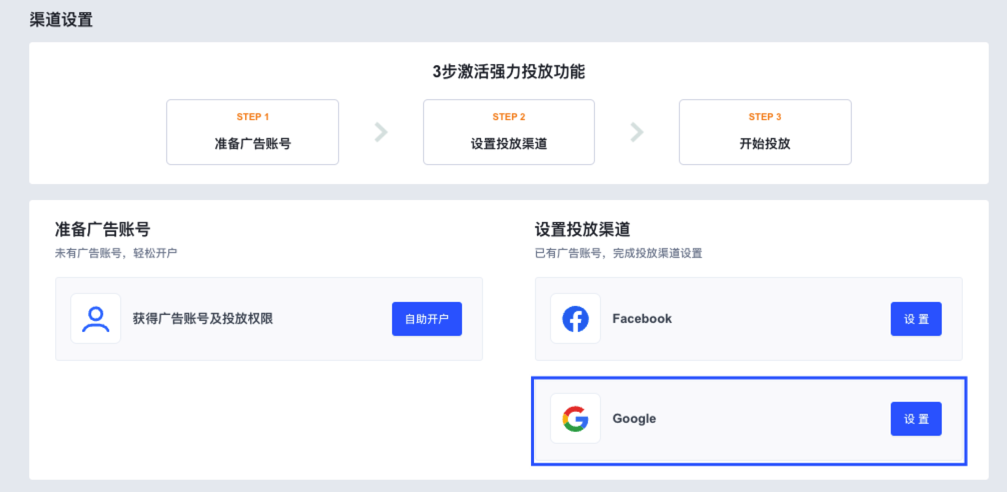The height and width of the screenshot is (492, 1007).
Task: Click the 渠道设置 page title
Action: tap(61, 20)
